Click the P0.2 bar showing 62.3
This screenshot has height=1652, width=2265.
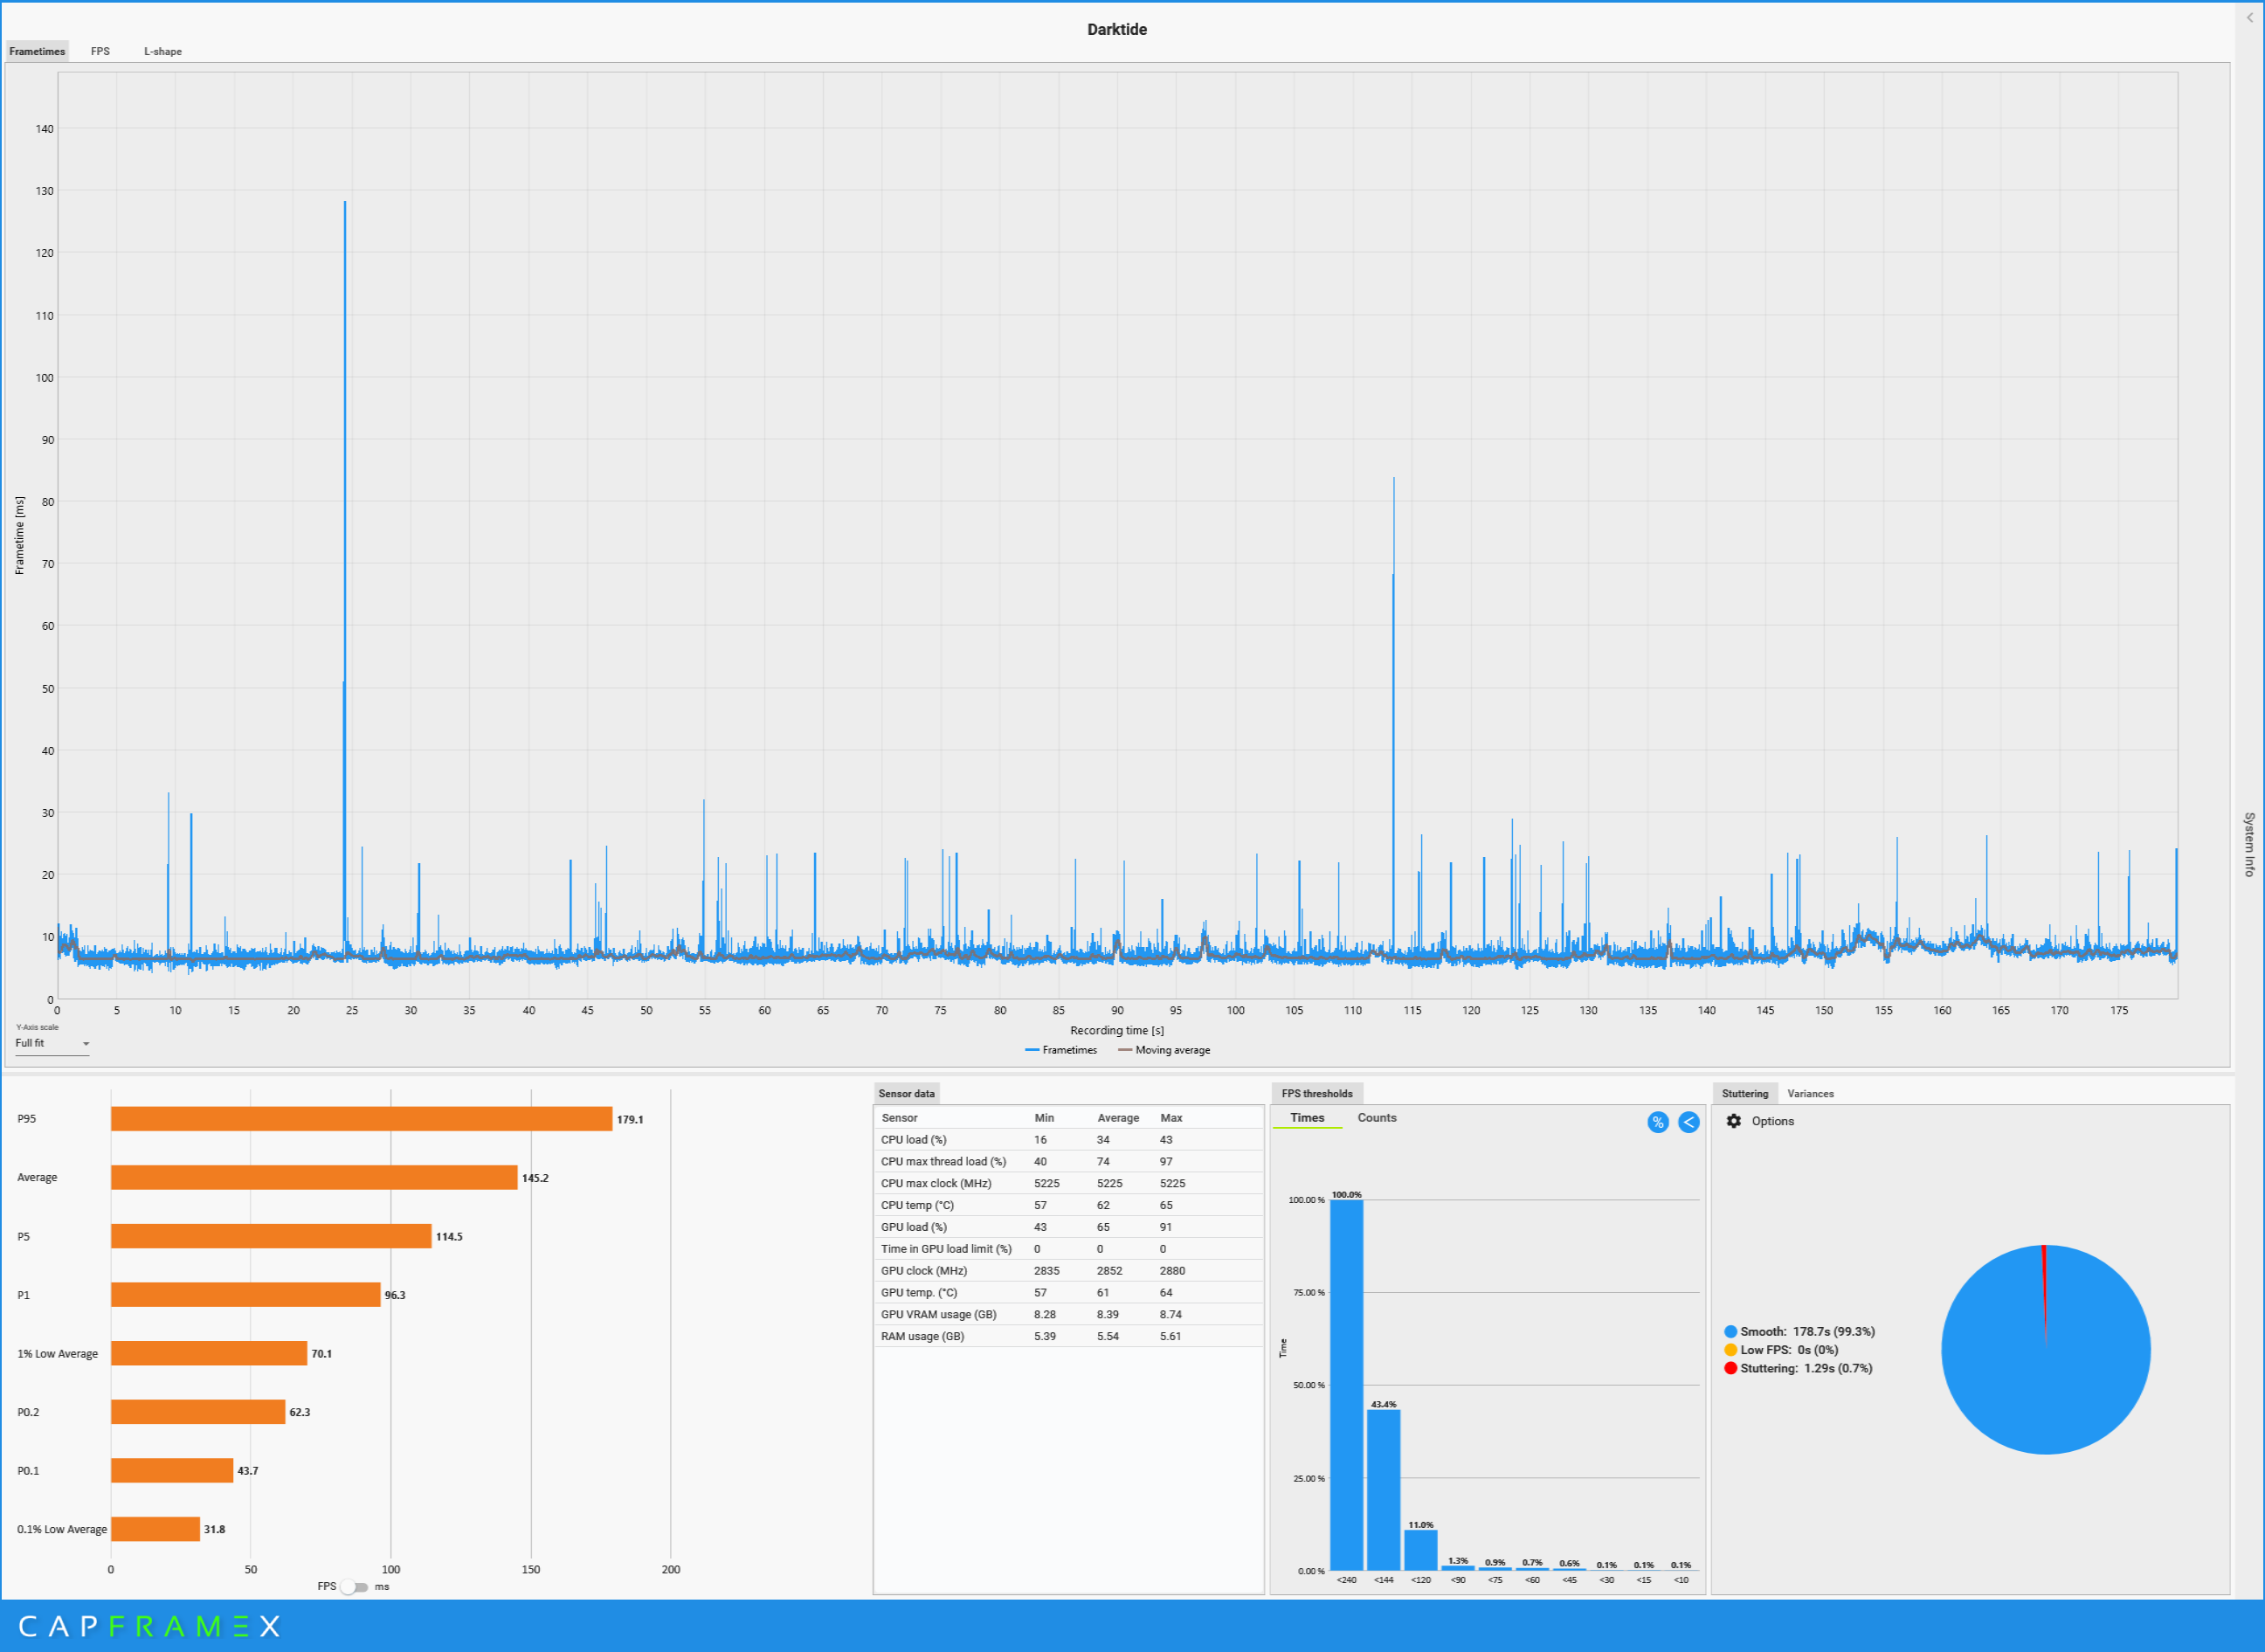198,1412
